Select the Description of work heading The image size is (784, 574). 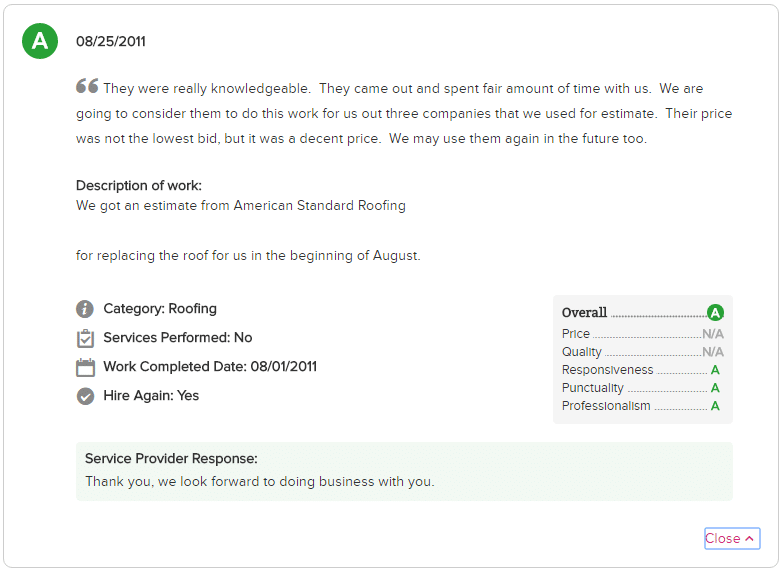139,186
